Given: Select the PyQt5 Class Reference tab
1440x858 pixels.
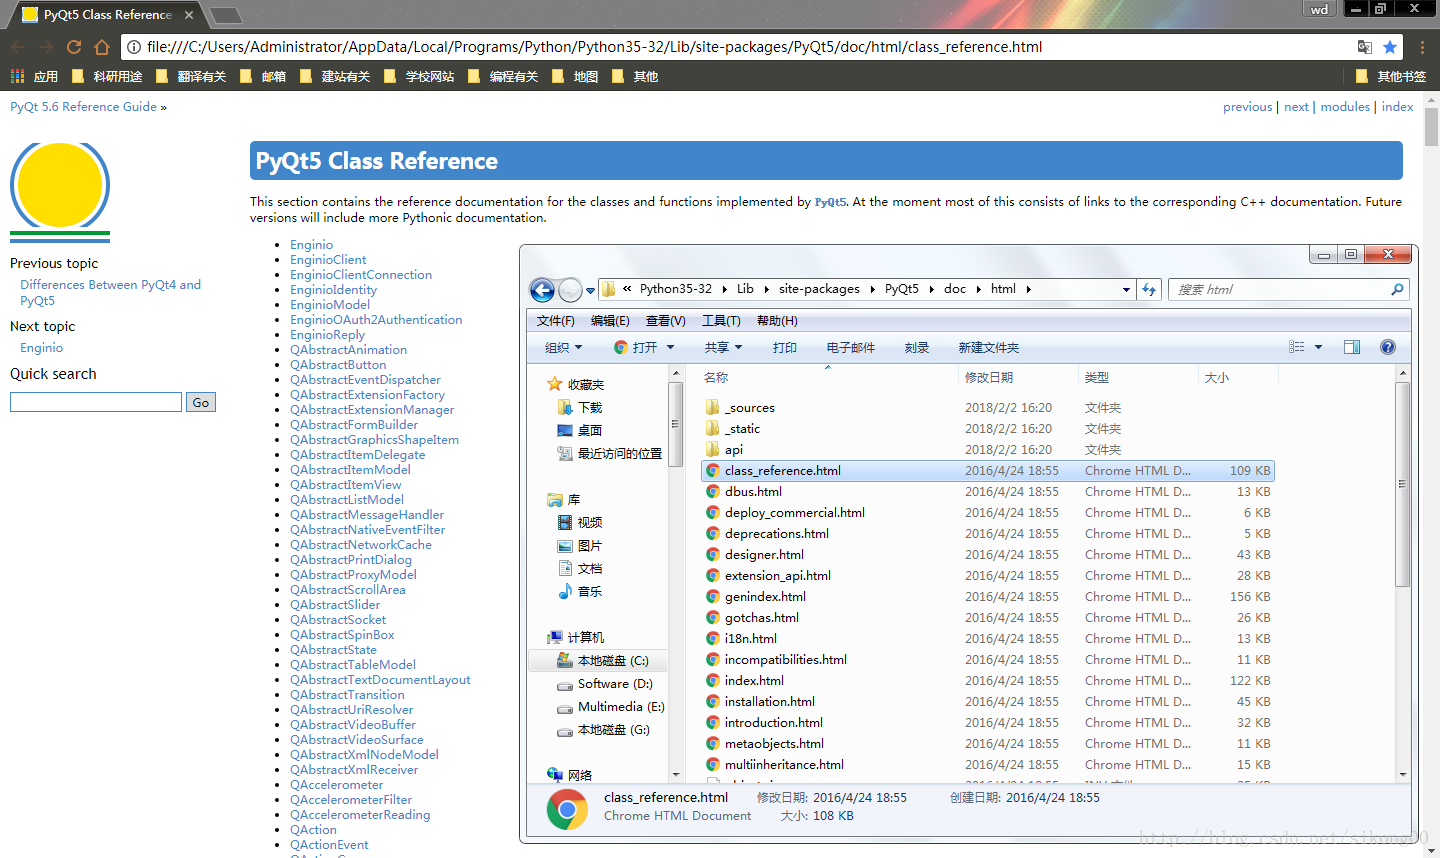Looking at the screenshot, I should (108, 15).
